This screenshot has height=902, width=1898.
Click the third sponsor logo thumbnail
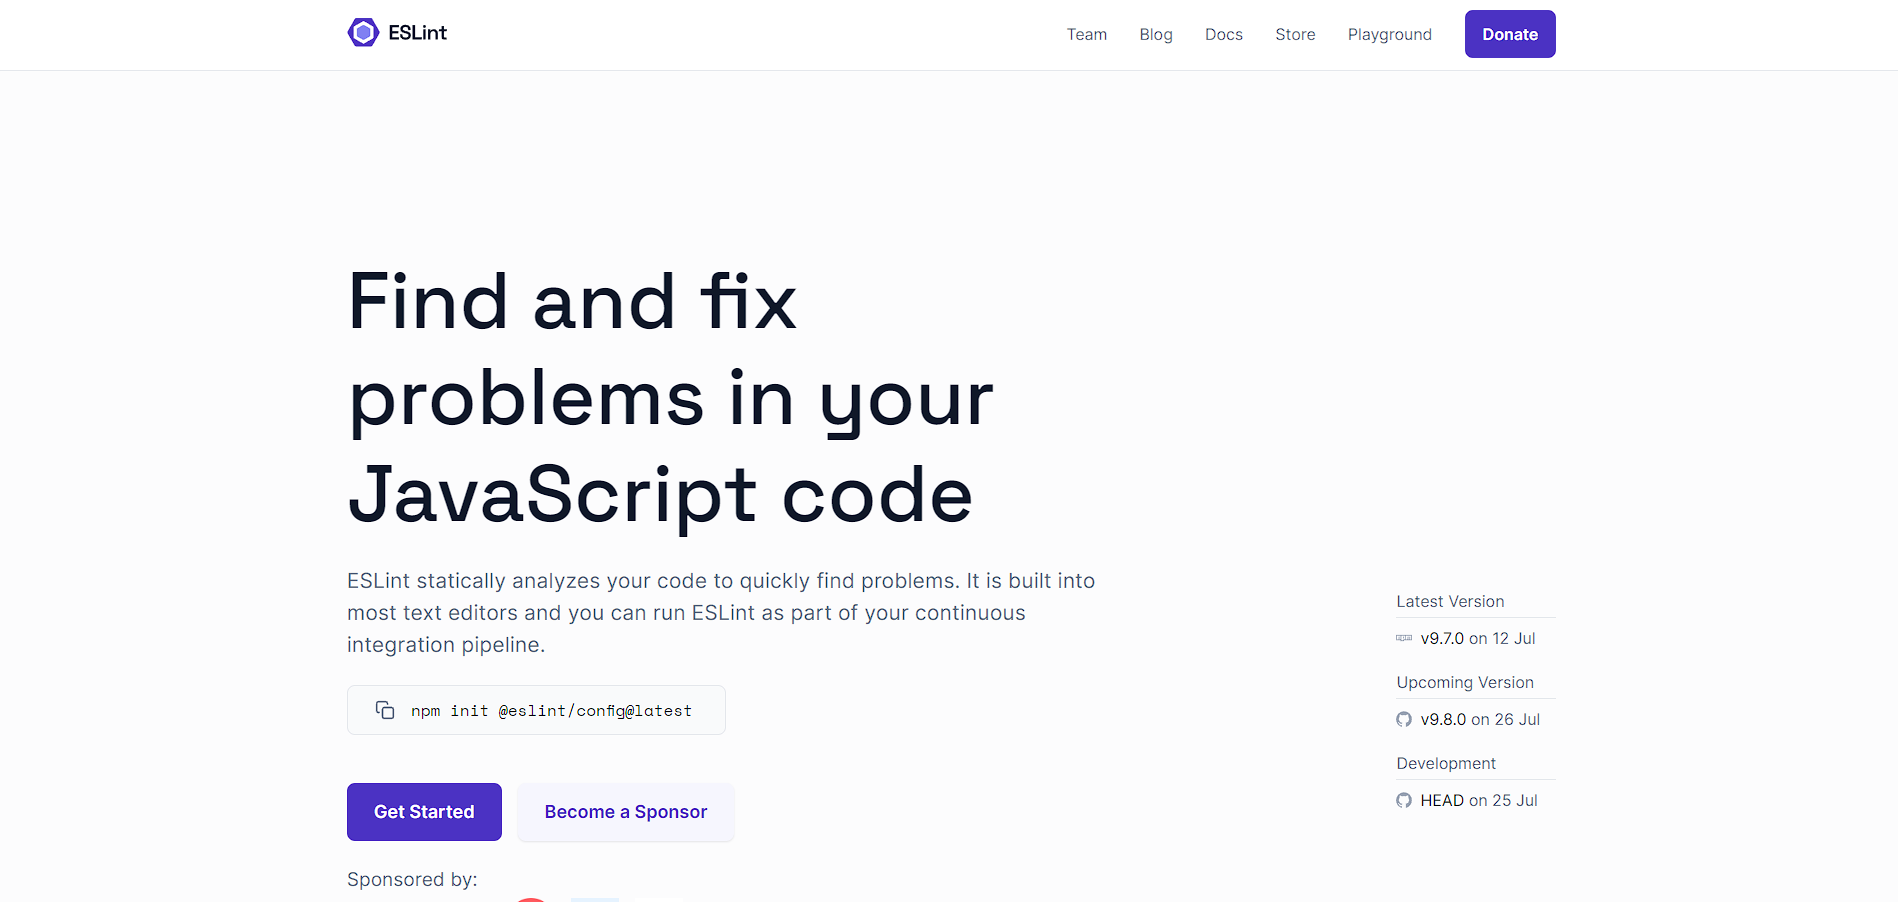[659, 897]
